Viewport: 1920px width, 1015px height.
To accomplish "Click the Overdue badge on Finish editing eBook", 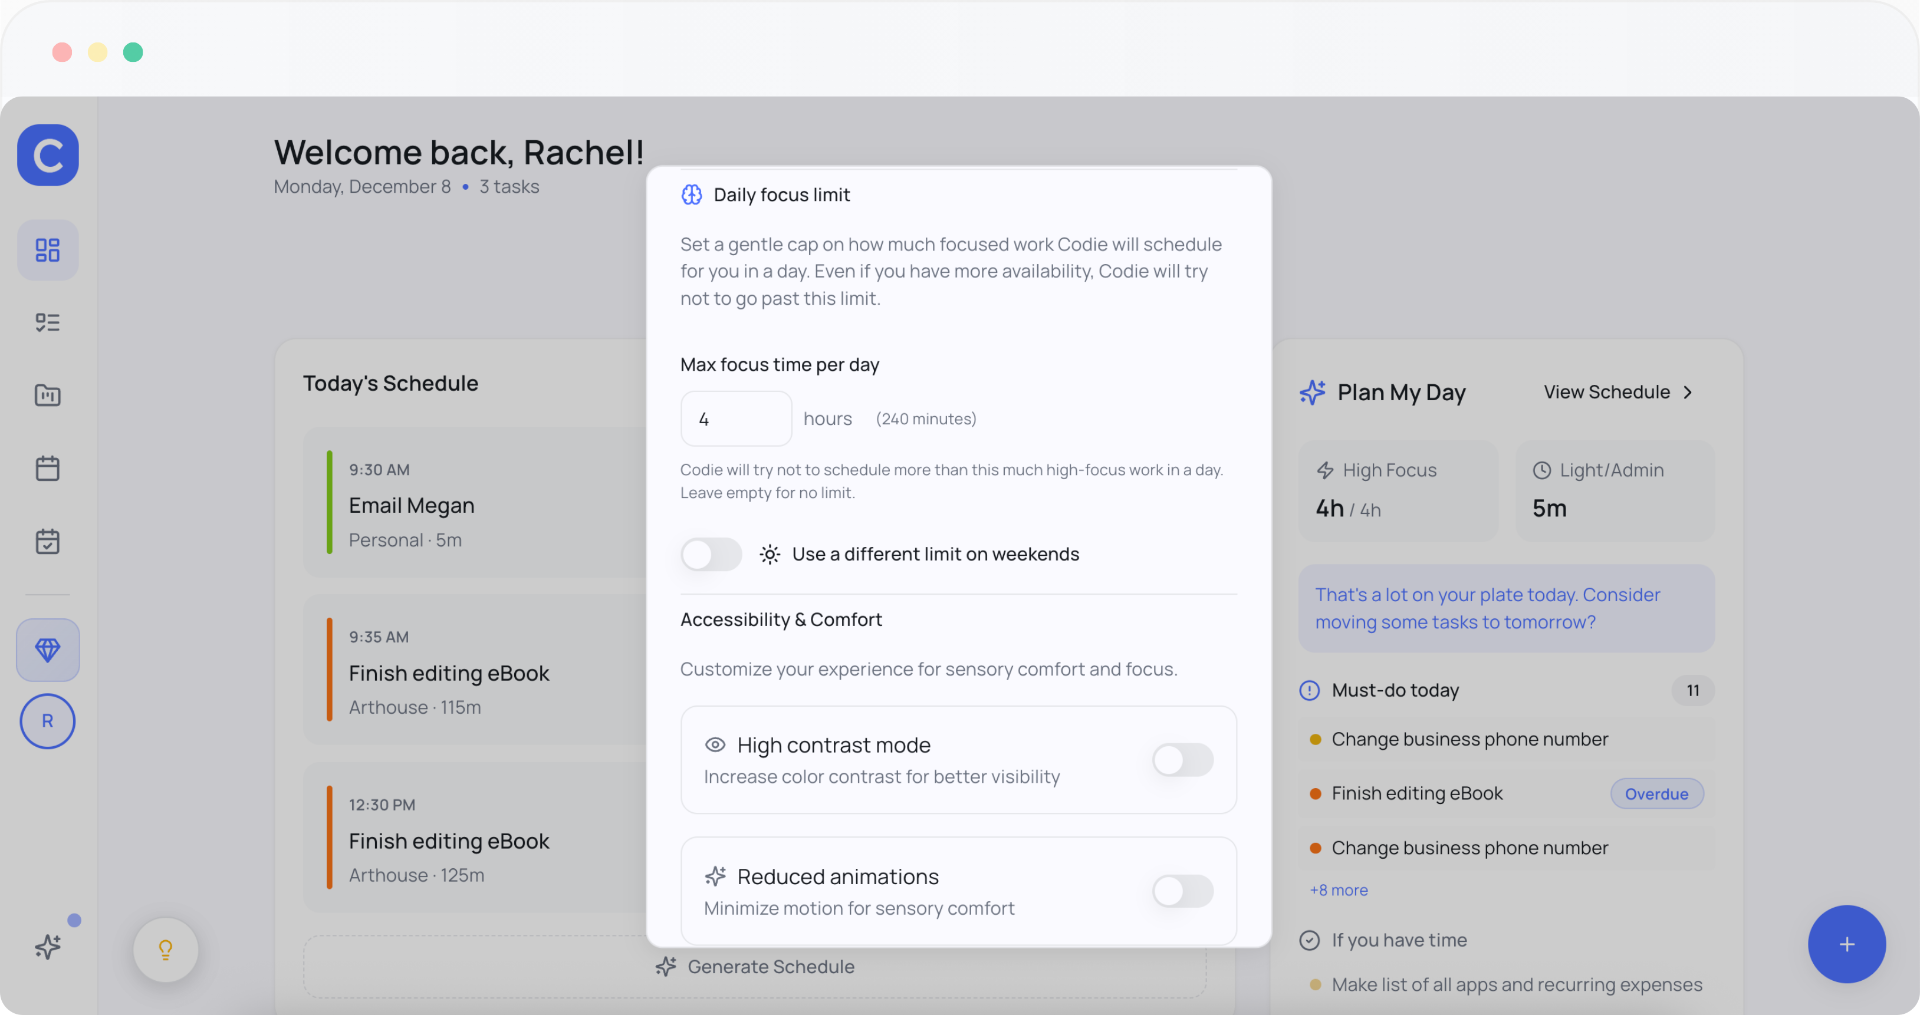I will pos(1657,794).
